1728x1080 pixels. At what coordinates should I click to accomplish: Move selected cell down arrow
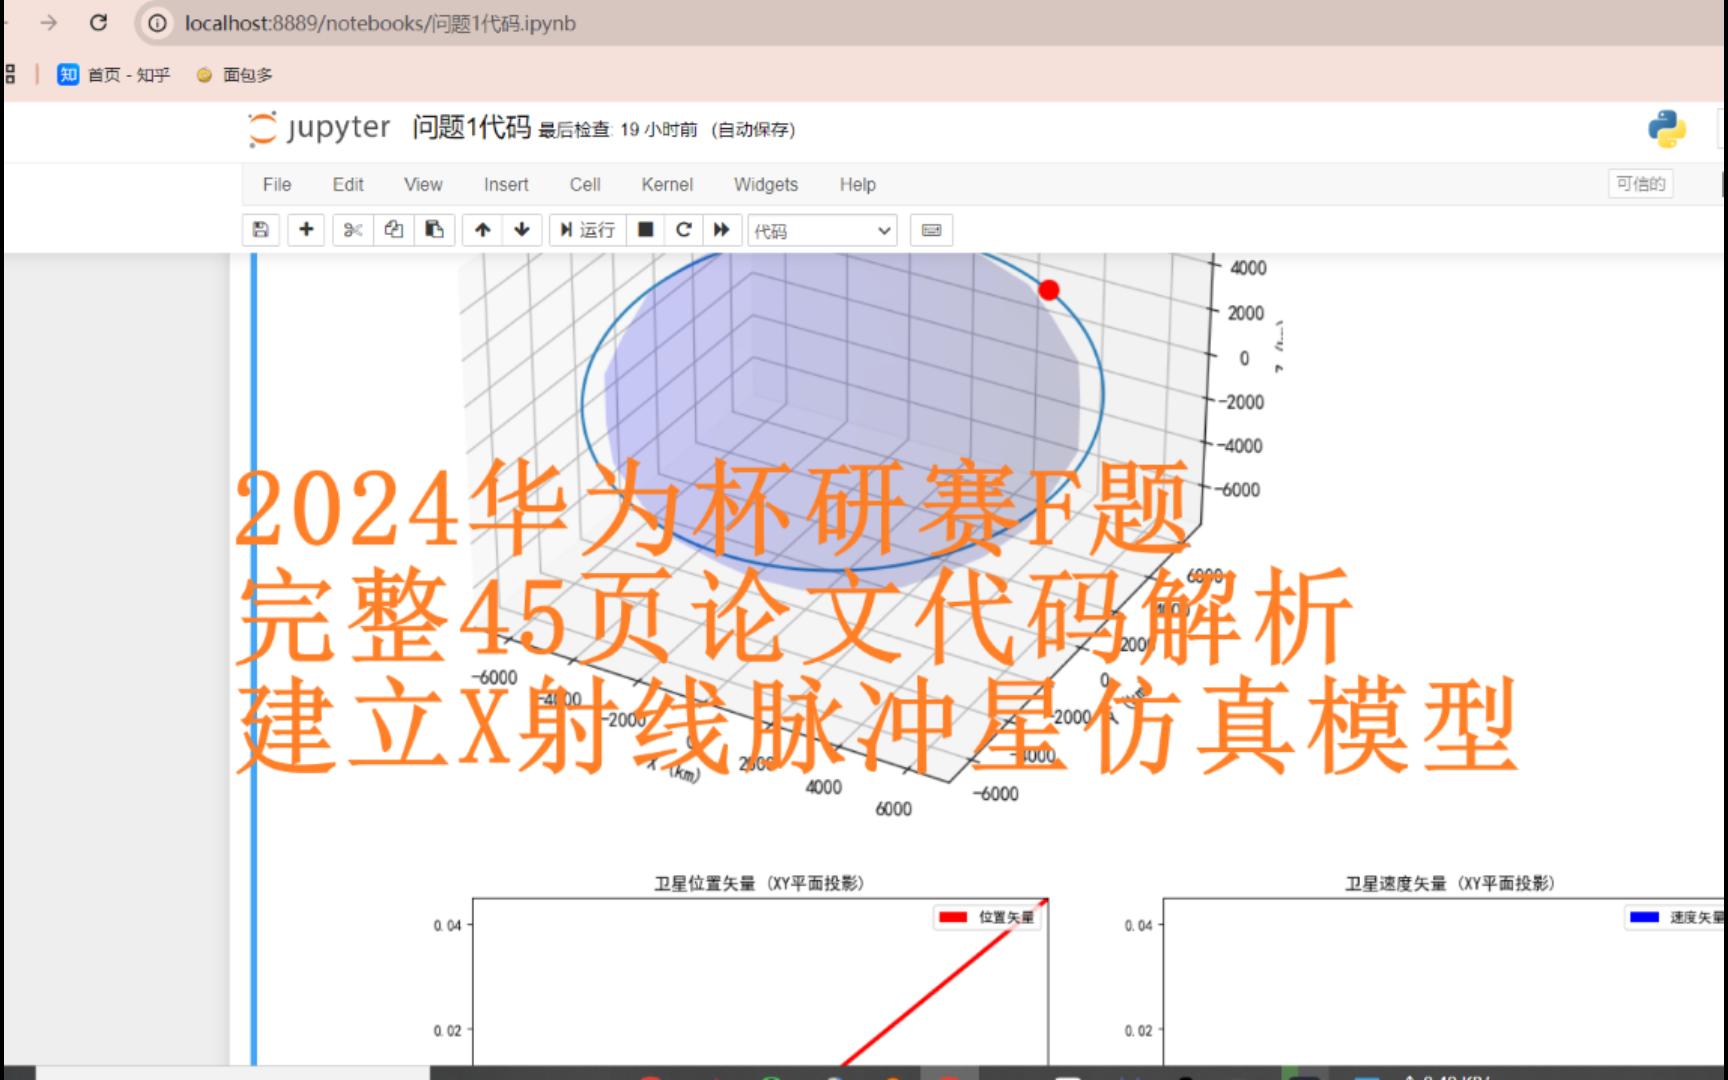tap(522, 230)
